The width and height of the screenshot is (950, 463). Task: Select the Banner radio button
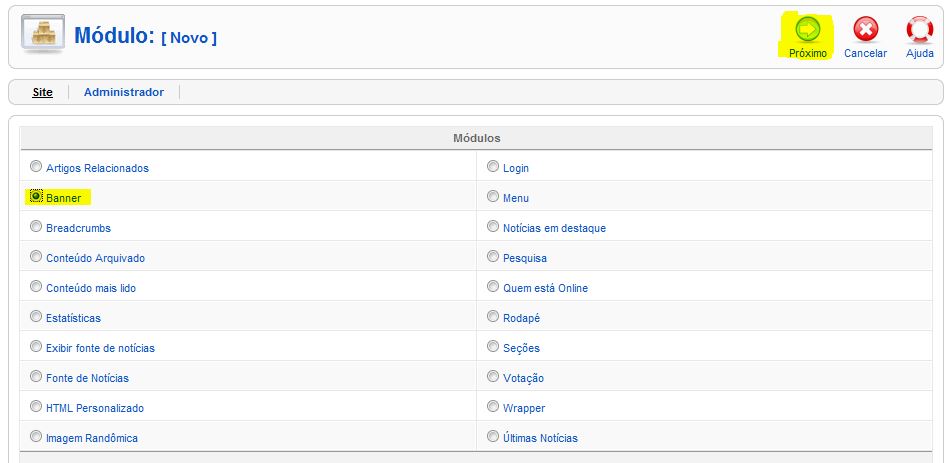(36, 196)
